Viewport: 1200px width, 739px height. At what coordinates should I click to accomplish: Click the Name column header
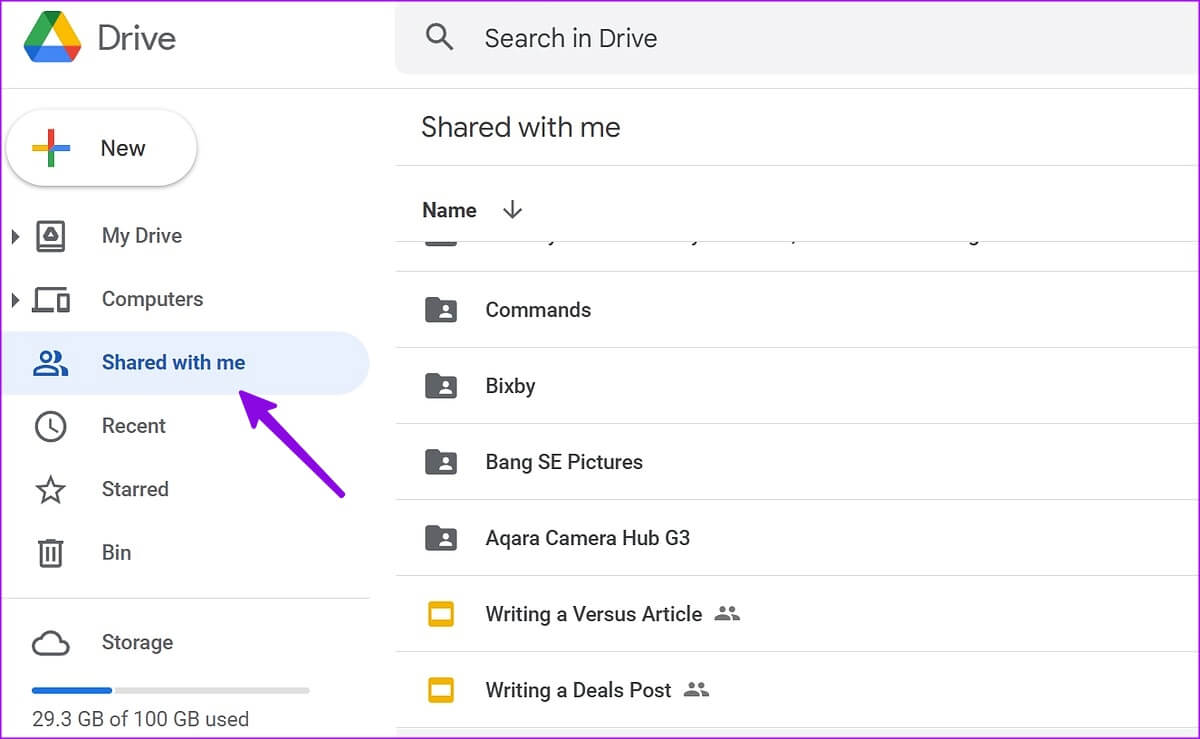pos(449,210)
